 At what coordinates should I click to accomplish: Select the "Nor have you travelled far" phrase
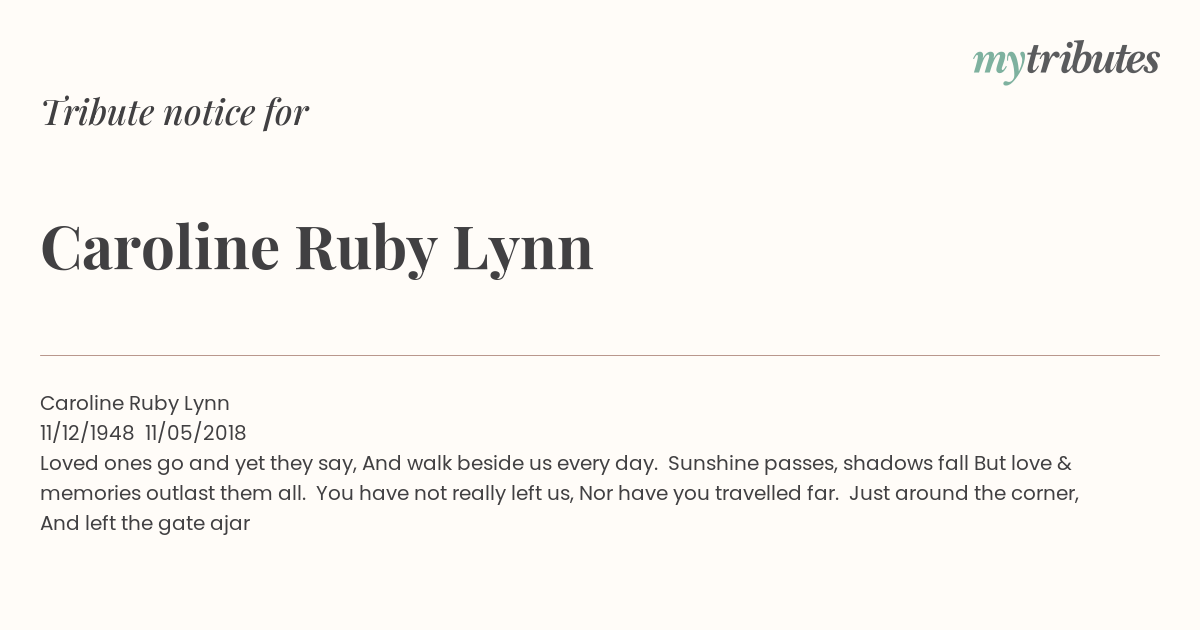708,494
